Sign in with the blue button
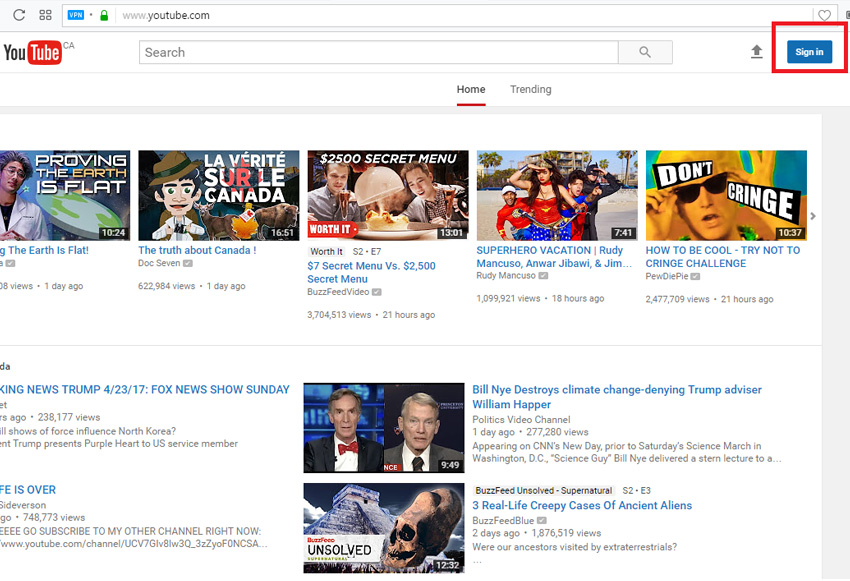850x581 pixels. (809, 52)
